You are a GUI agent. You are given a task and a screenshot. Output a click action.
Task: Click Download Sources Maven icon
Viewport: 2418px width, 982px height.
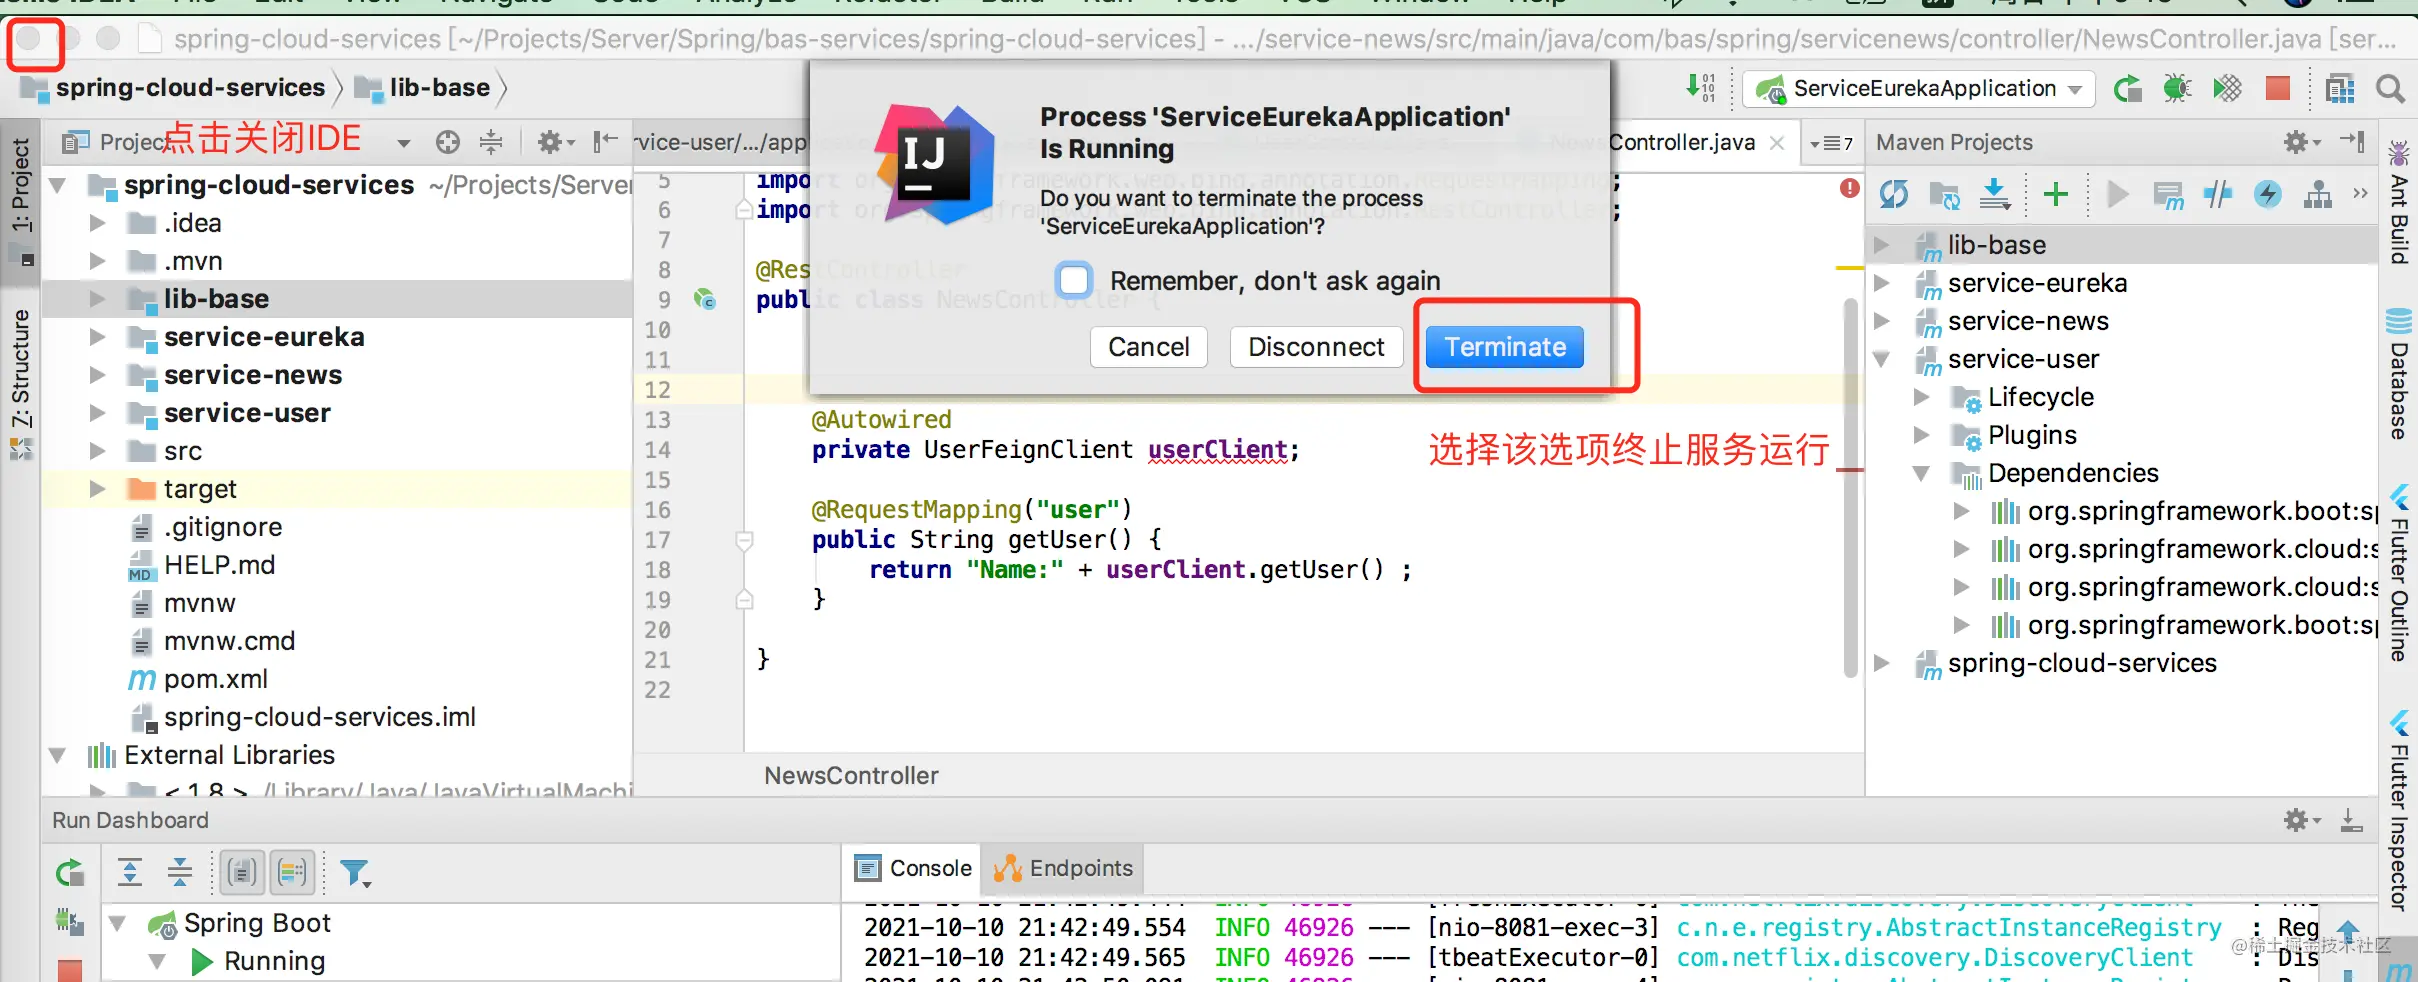pos(1995,194)
